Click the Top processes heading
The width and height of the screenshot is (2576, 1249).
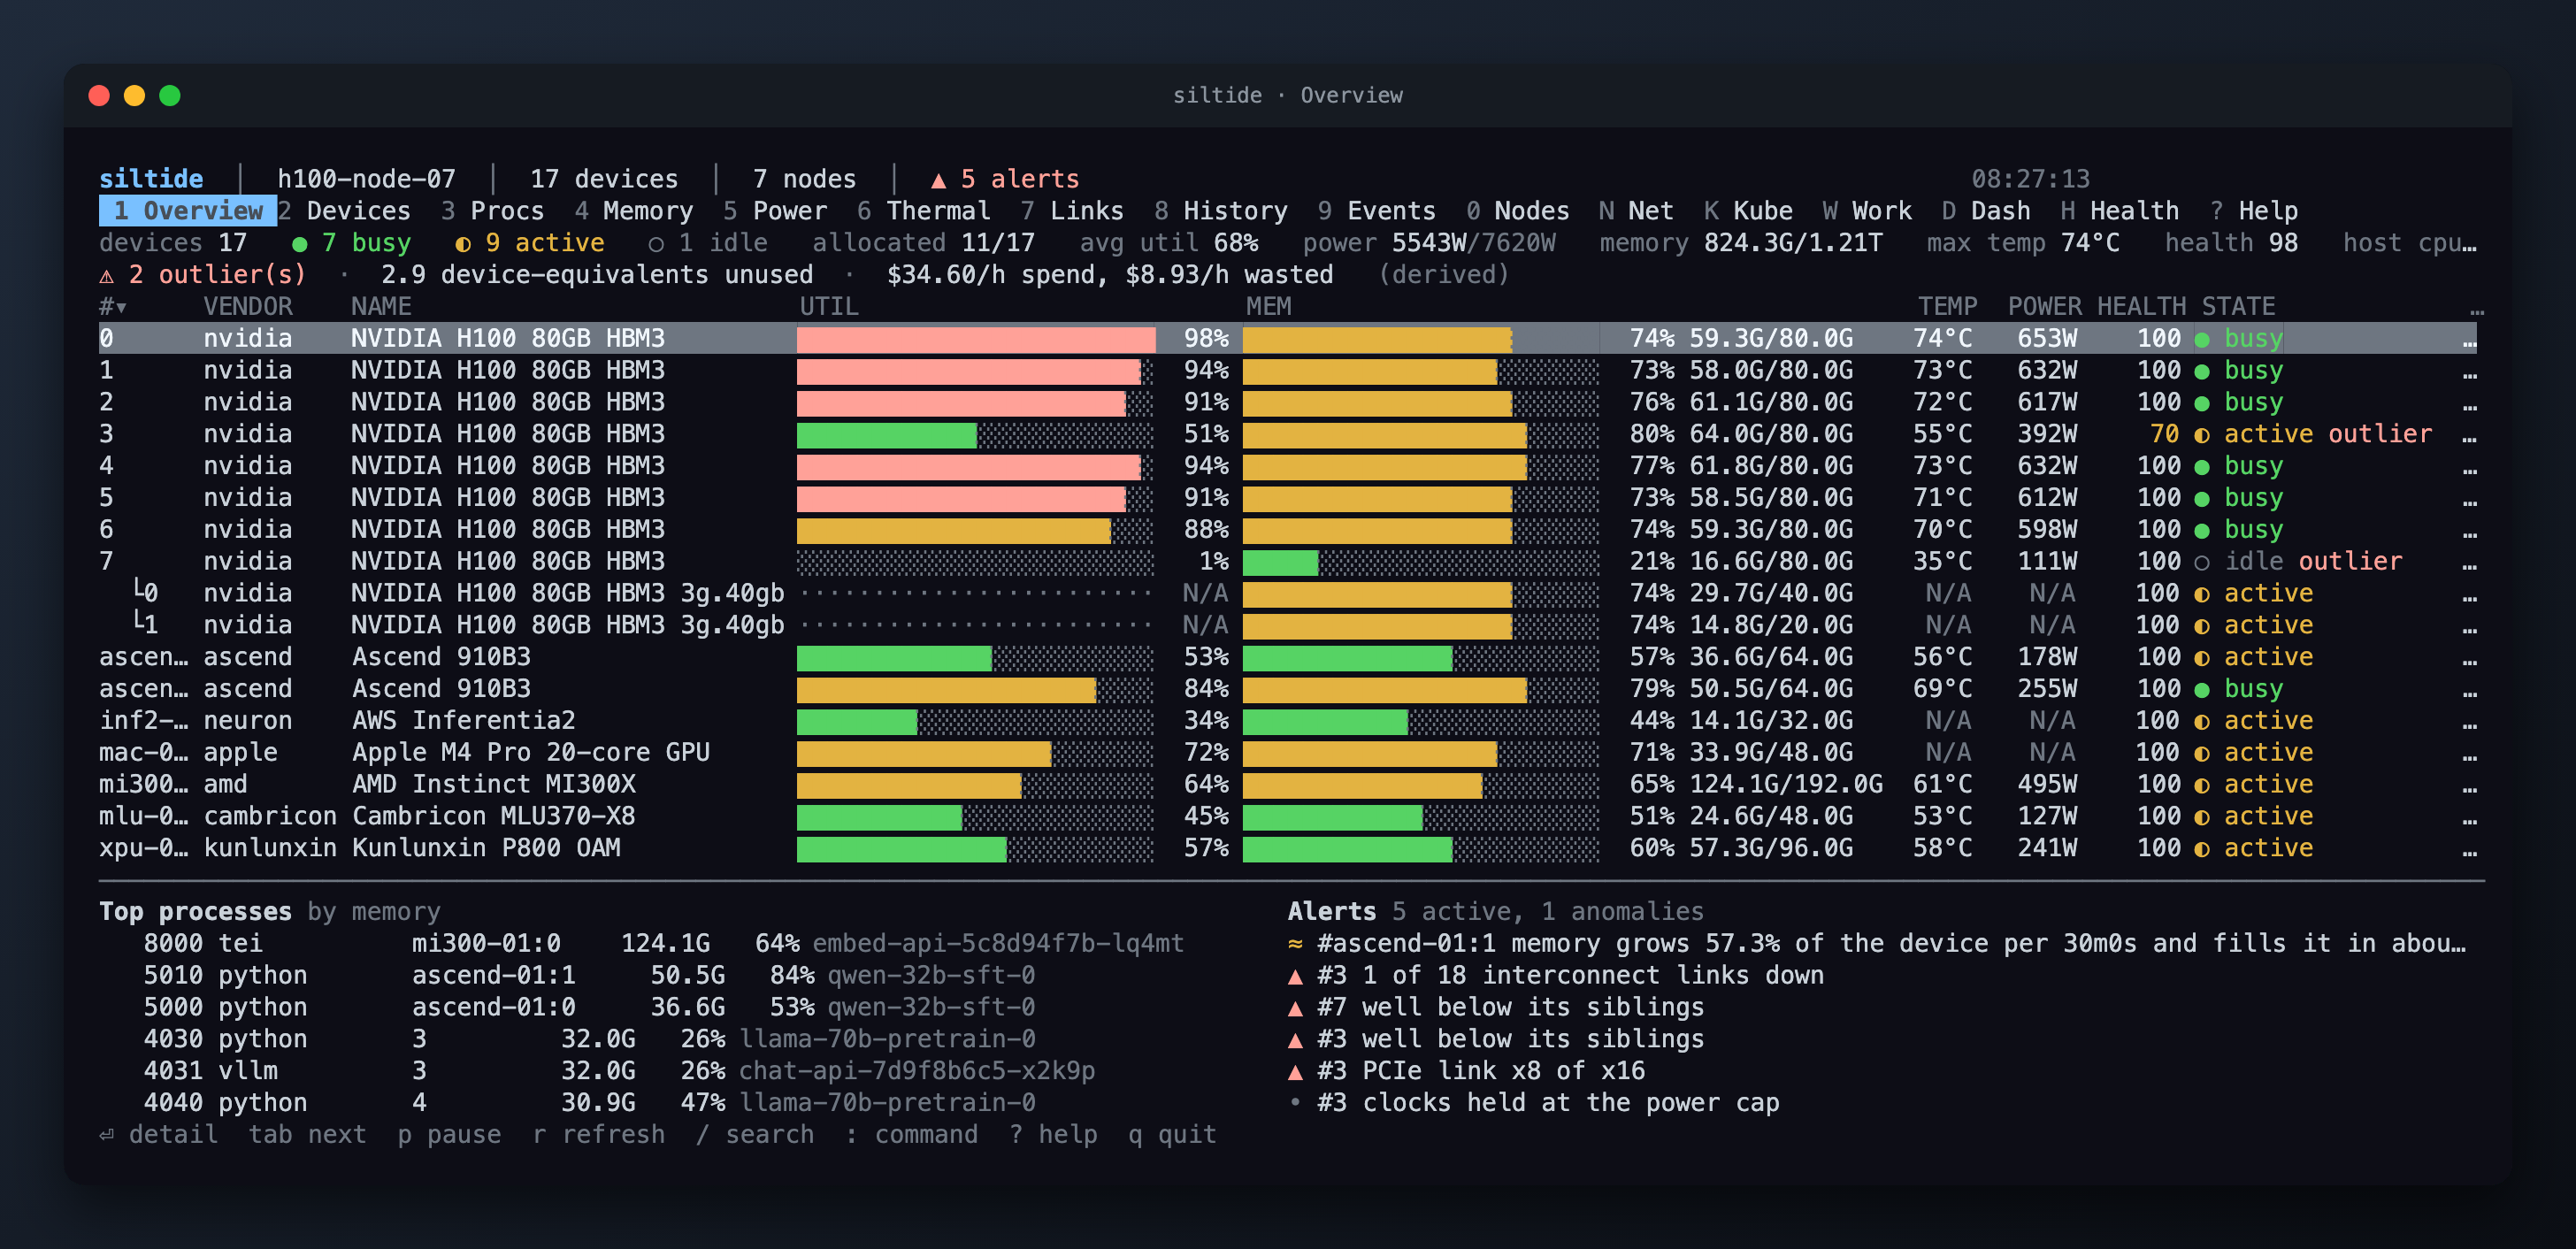pyautogui.click(x=196, y=912)
